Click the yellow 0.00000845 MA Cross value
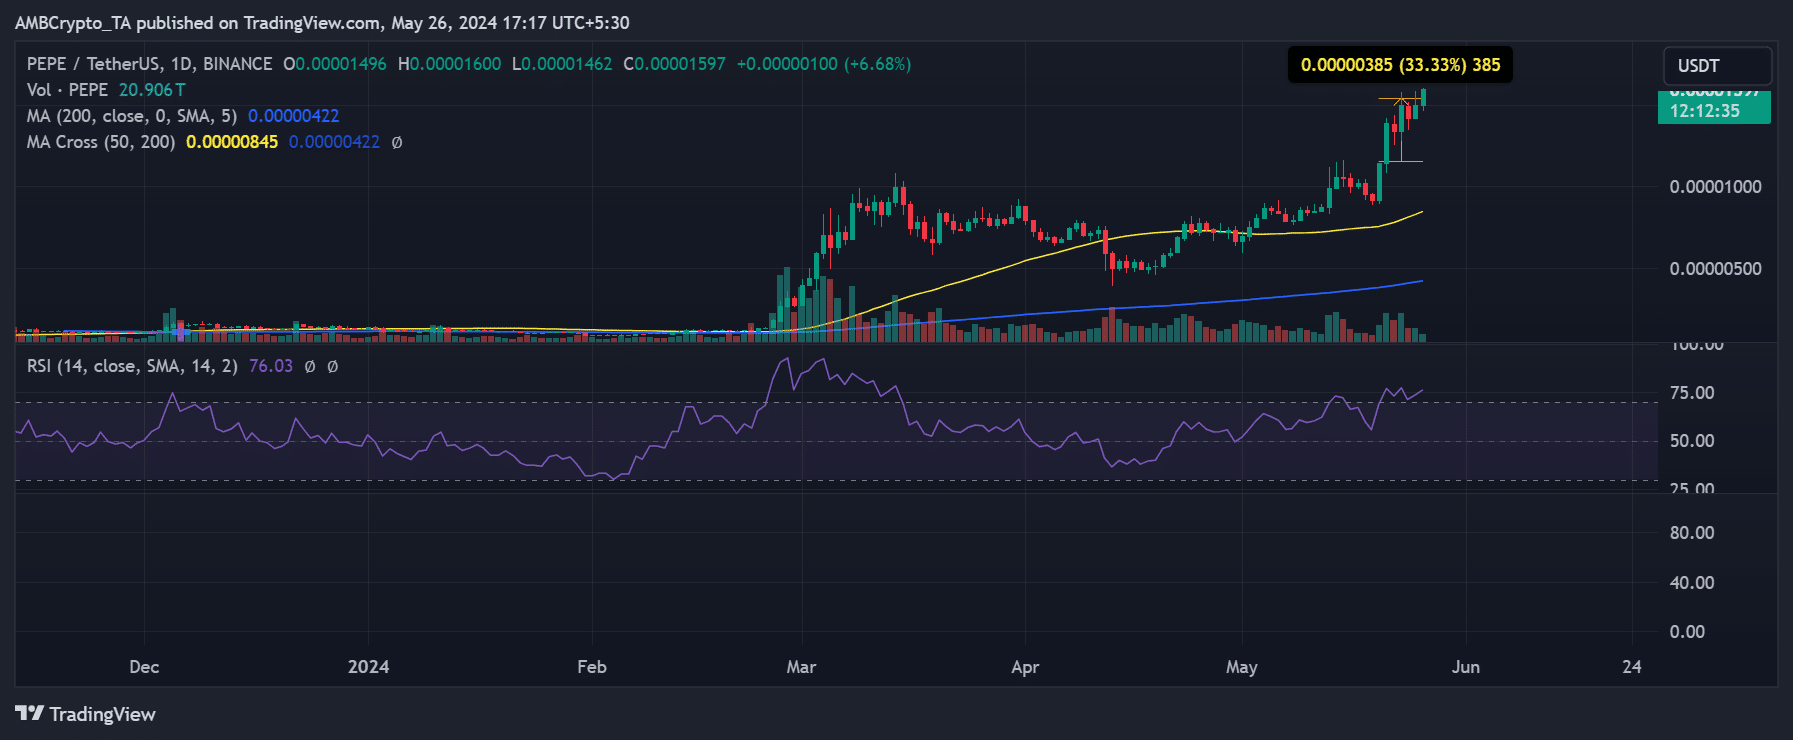 (232, 142)
